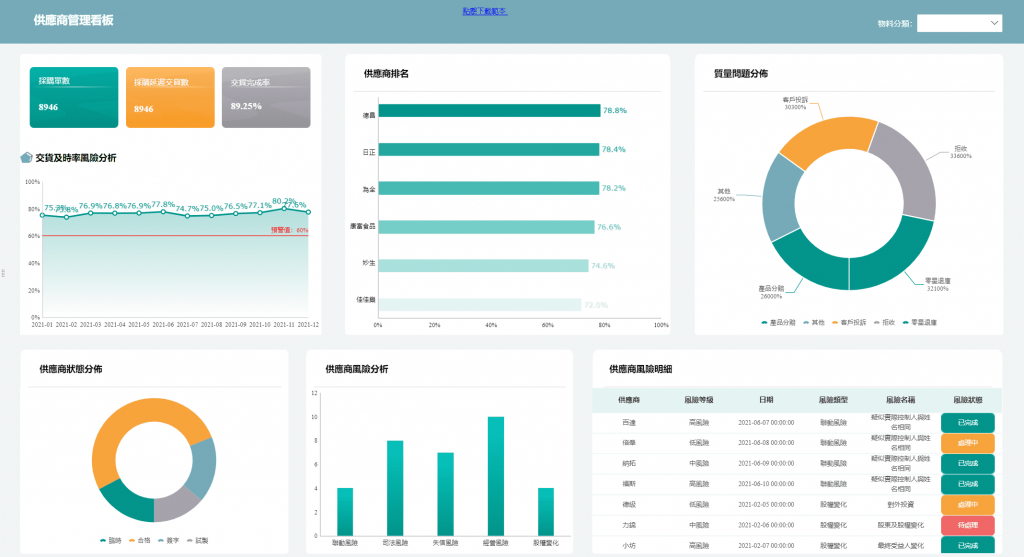Toggle 產品分類 legend marker in quality chart

click(764, 323)
